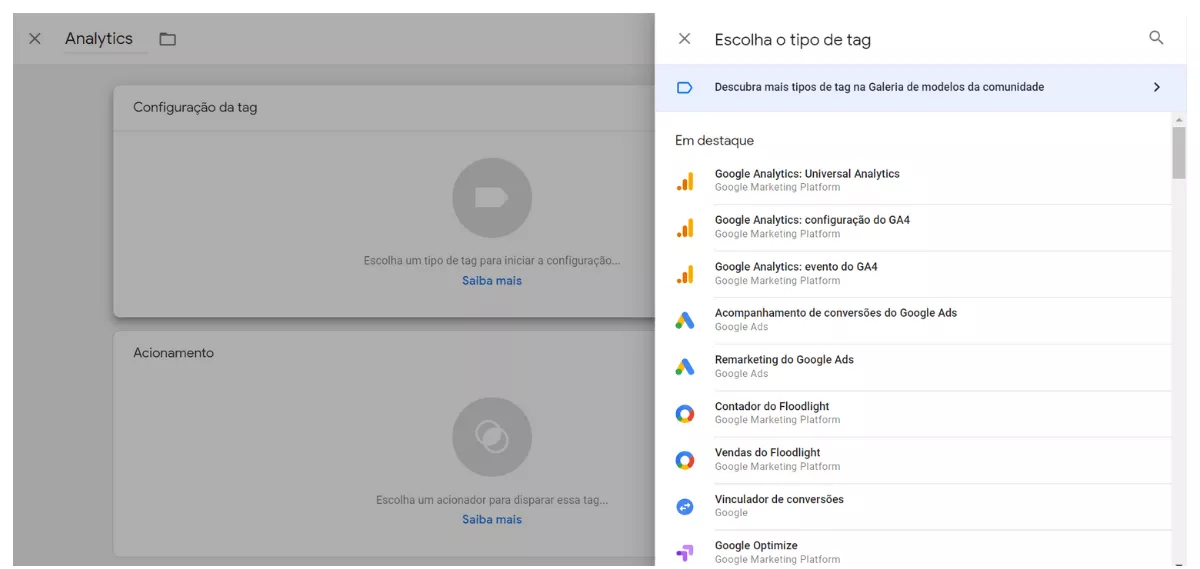Viewport: 1200px width, 569px height.
Task: Click GA4 event bar chart icon
Action: (685, 274)
